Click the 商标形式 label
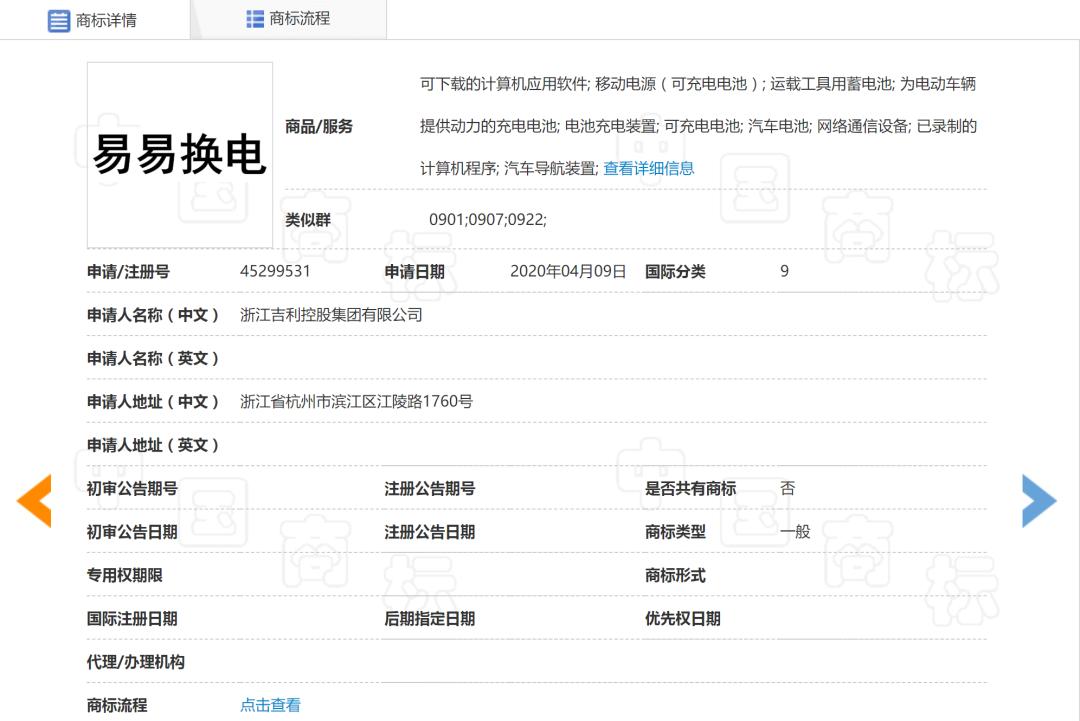The width and height of the screenshot is (1080, 721). 675,575
